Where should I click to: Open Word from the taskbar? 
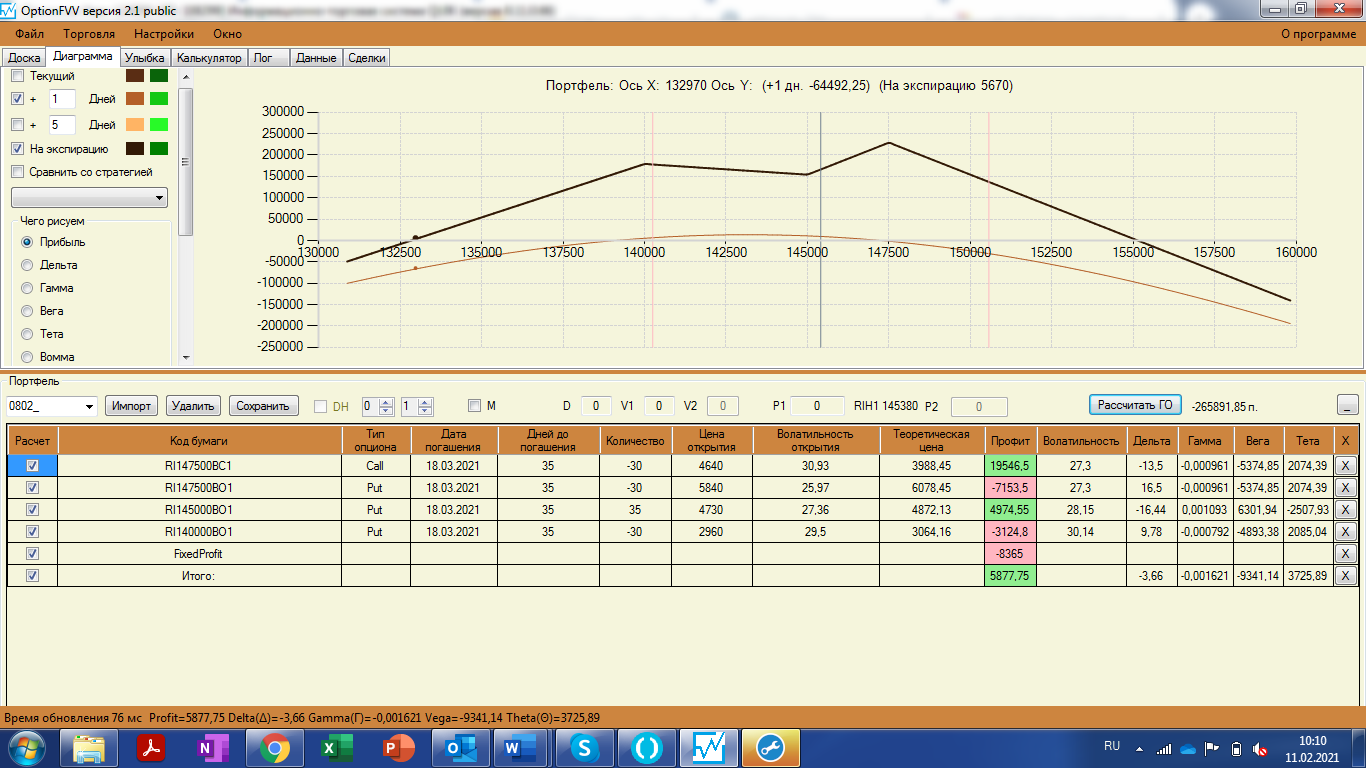tap(522, 747)
